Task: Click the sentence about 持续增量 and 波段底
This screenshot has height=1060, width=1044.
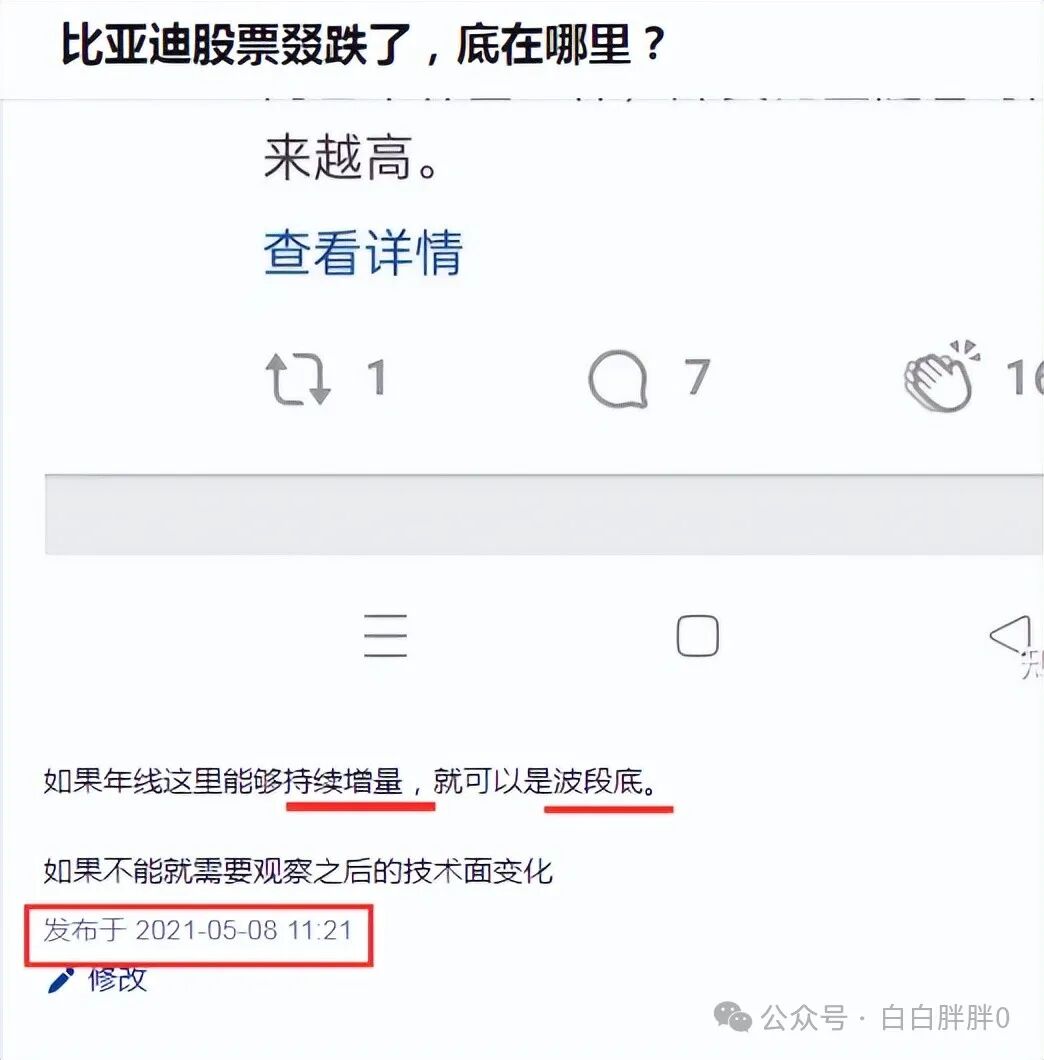Action: (x=350, y=781)
